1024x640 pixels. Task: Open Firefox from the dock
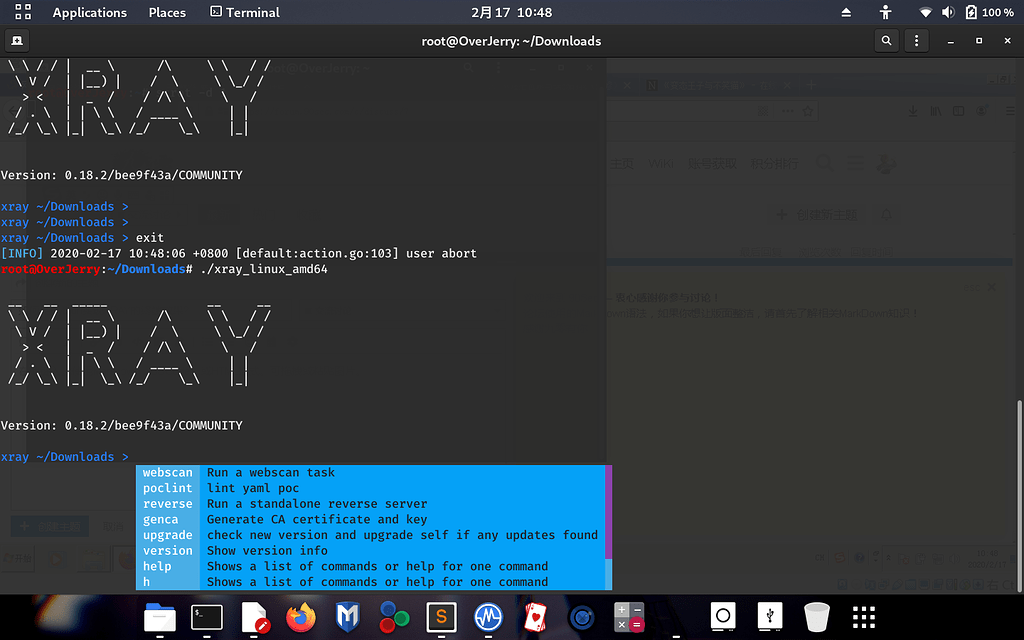pyautogui.click(x=300, y=617)
